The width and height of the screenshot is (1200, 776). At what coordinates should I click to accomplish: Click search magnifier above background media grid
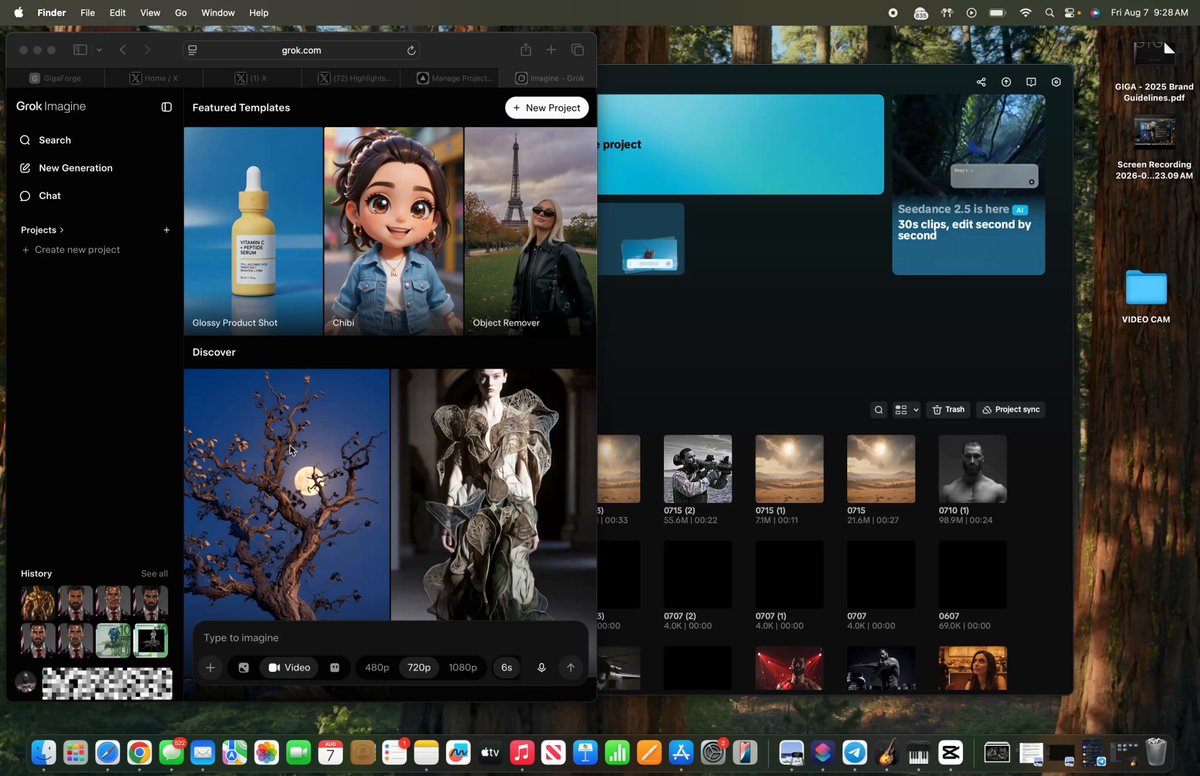878,410
